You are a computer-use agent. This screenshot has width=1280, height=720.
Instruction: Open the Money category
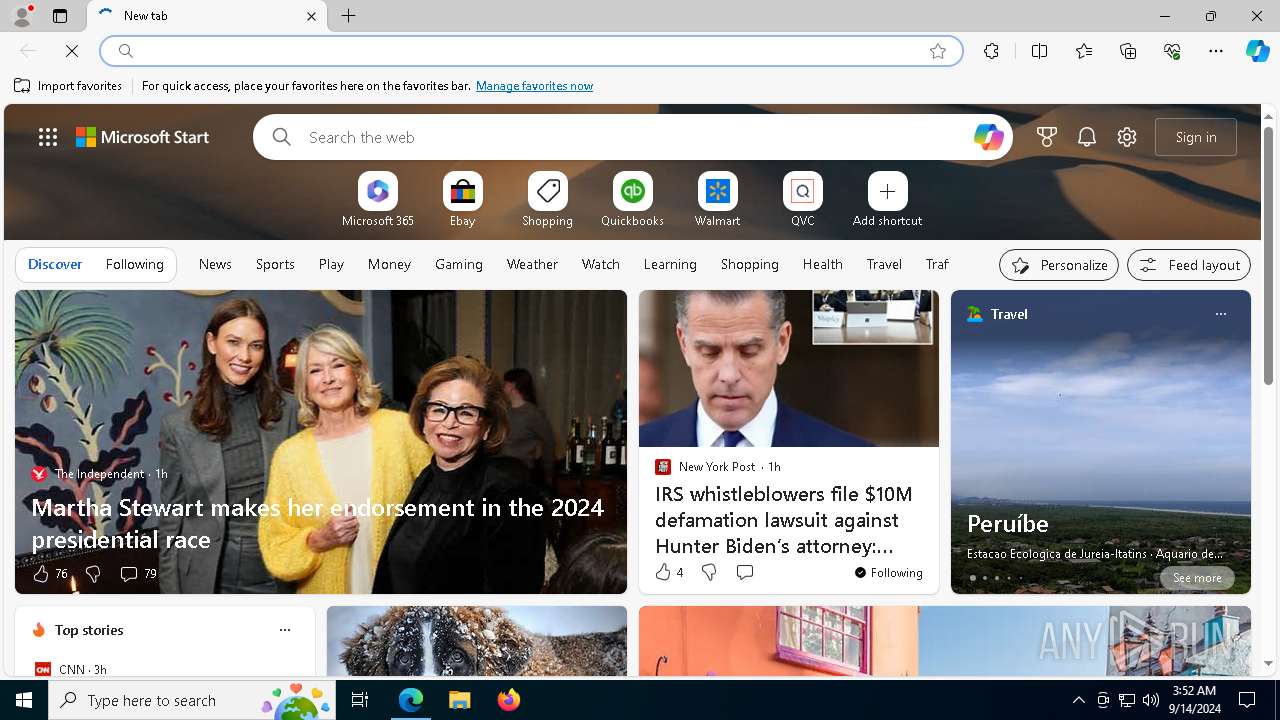pyautogui.click(x=389, y=264)
